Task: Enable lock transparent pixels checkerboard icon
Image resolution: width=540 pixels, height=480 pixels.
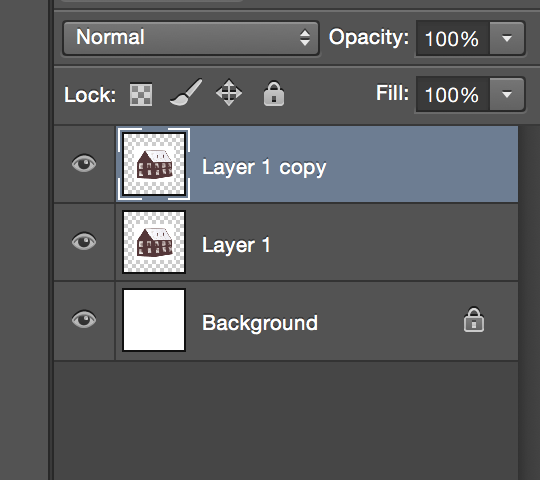Action: click(141, 94)
